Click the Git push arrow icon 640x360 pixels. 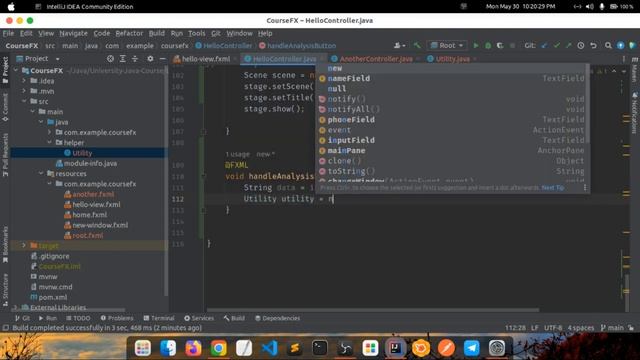(569, 46)
